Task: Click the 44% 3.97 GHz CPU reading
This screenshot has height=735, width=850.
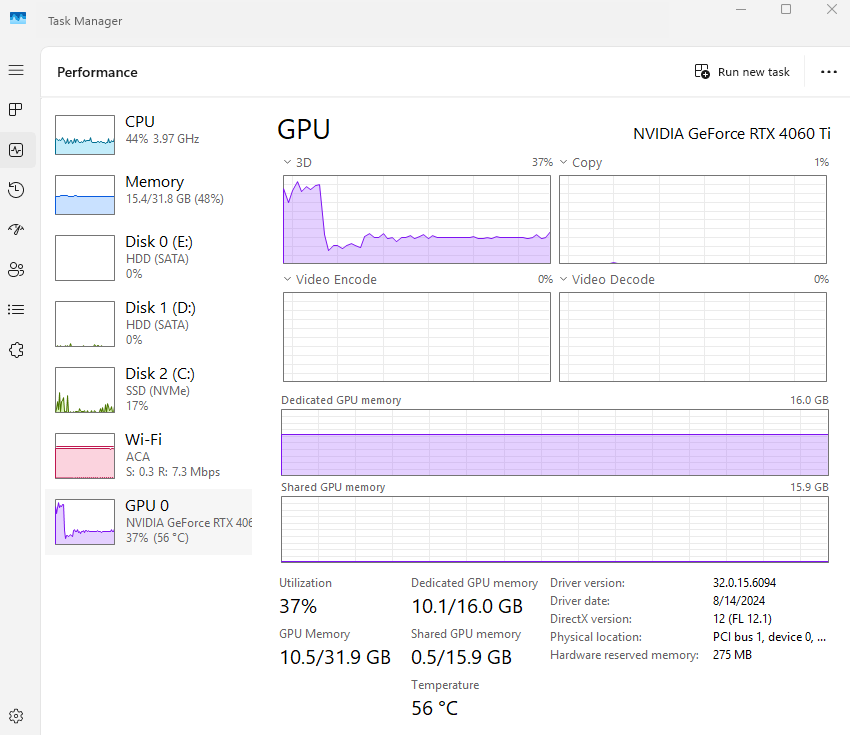Action: tap(163, 139)
